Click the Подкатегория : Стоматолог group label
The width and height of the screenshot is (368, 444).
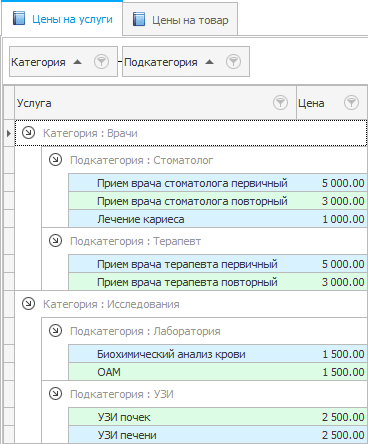pyautogui.click(x=141, y=160)
